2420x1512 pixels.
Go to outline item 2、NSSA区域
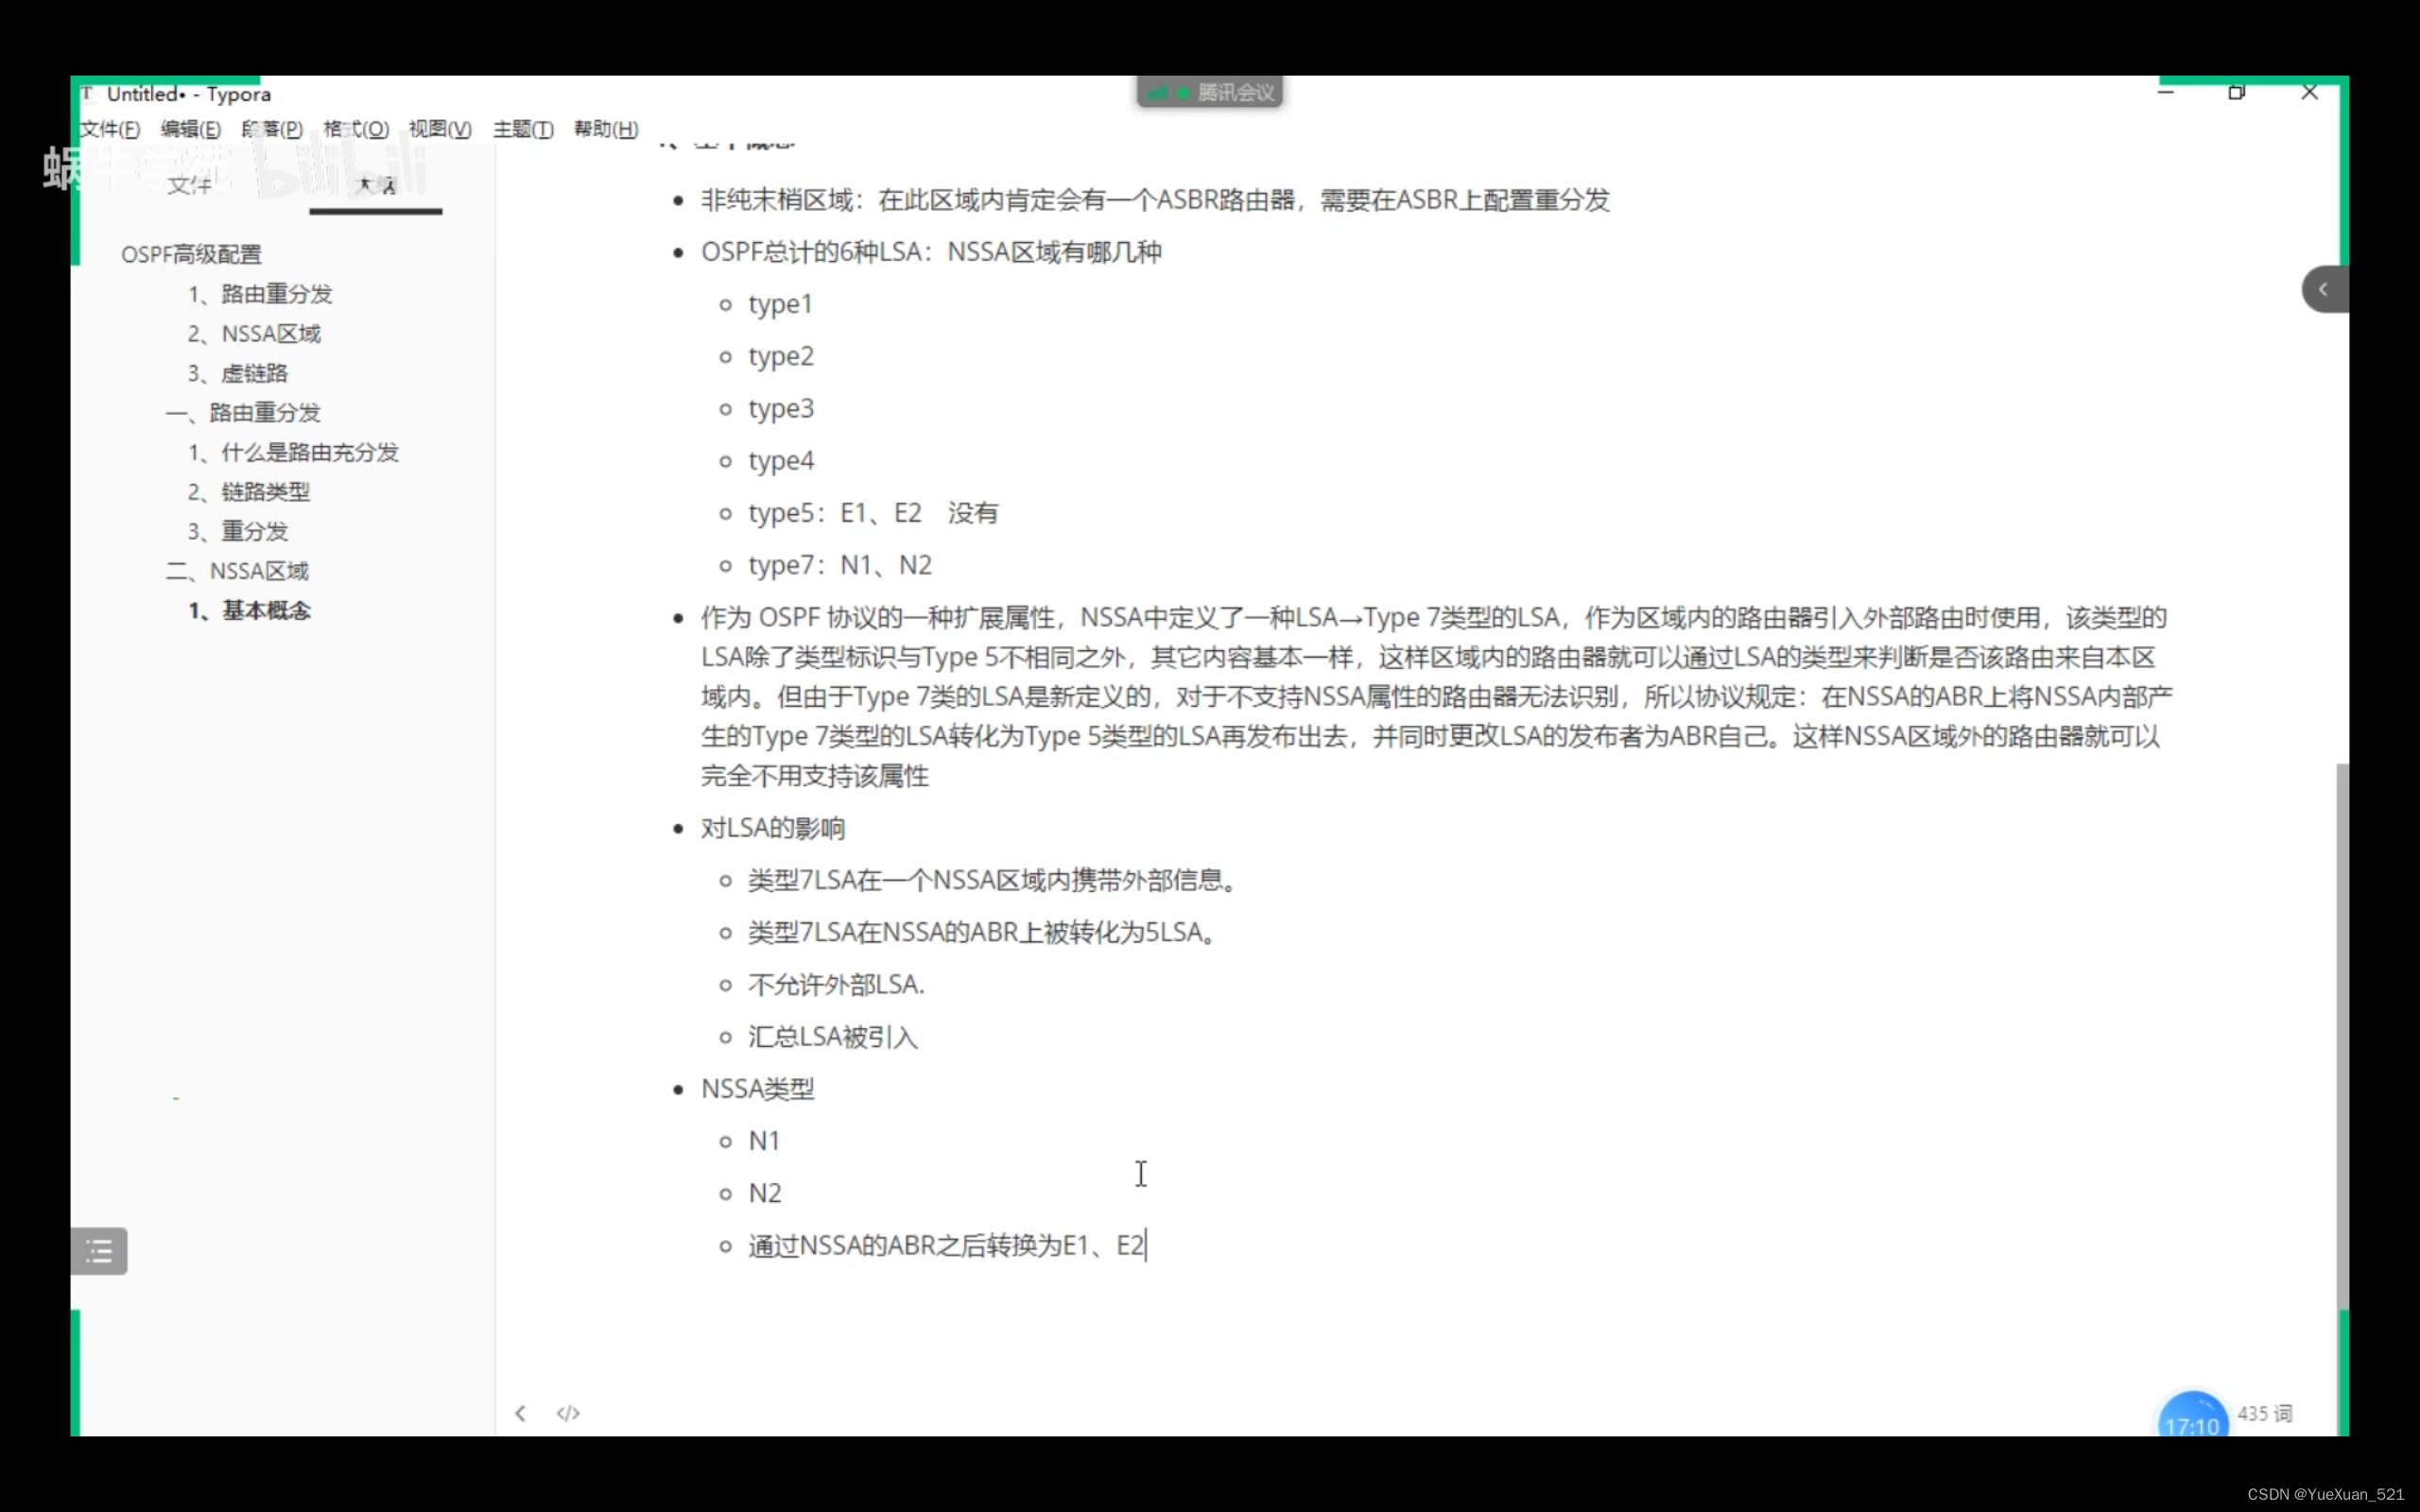(x=254, y=333)
